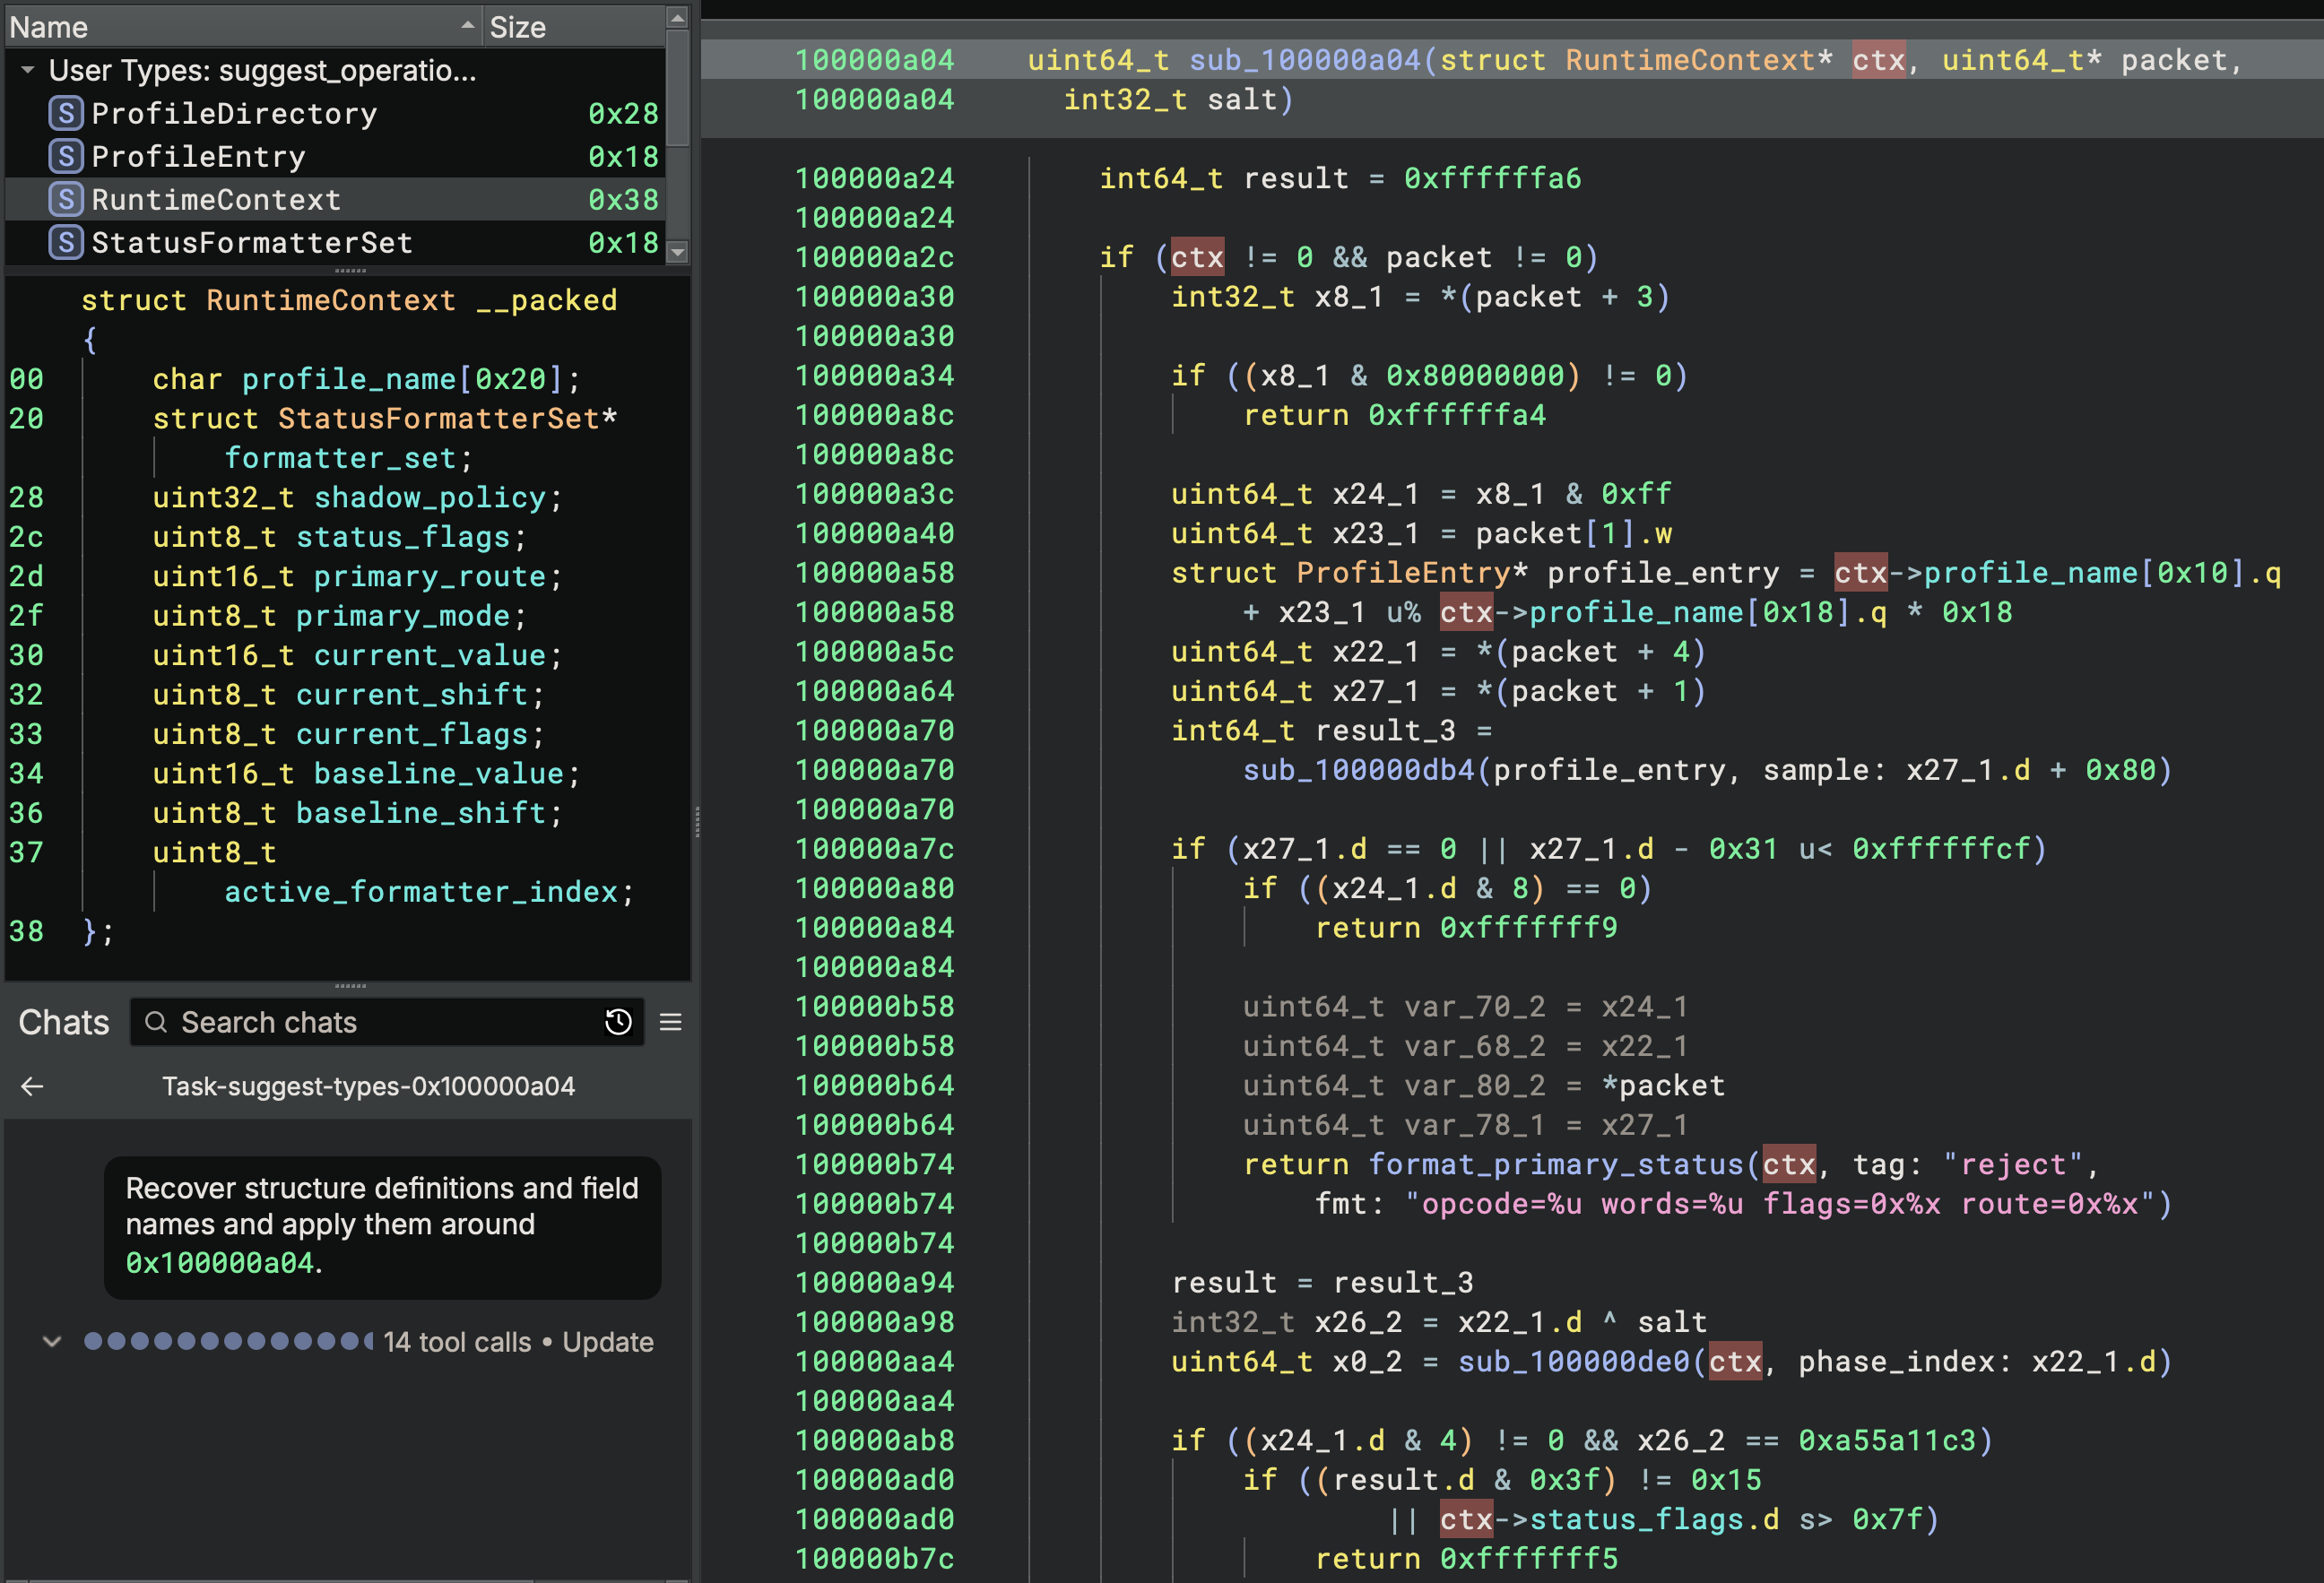Select the ProfileDirectory type row
This screenshot has height=1583, width=2324.
pos(335,113)
